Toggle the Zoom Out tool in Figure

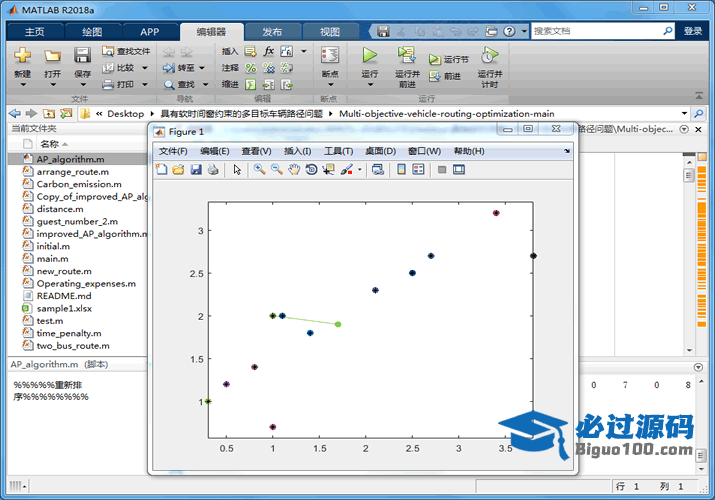(276, 170)
